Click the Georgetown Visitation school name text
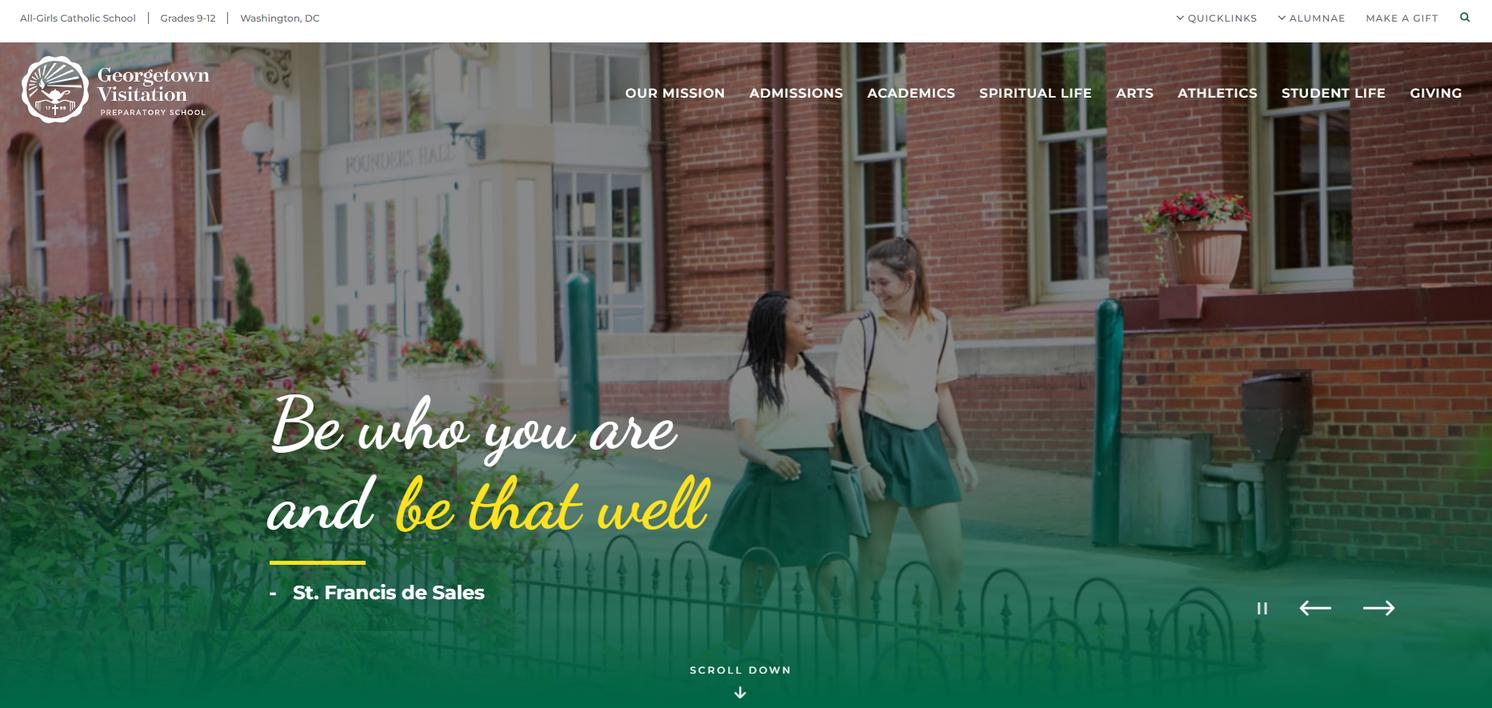 [x=153, y=85]
